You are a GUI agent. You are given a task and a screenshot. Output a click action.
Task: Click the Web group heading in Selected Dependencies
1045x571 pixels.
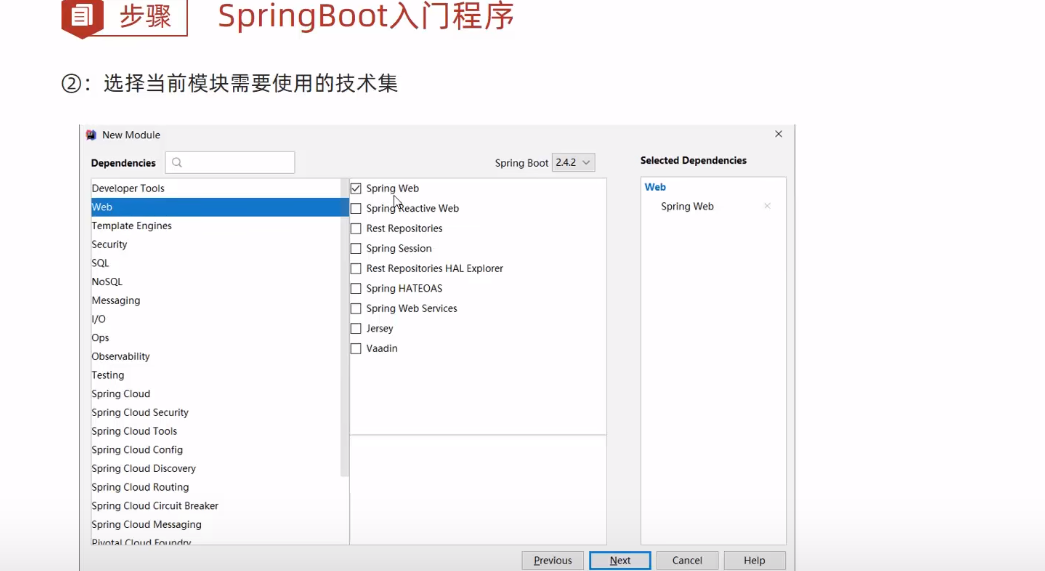click(655, 187)
